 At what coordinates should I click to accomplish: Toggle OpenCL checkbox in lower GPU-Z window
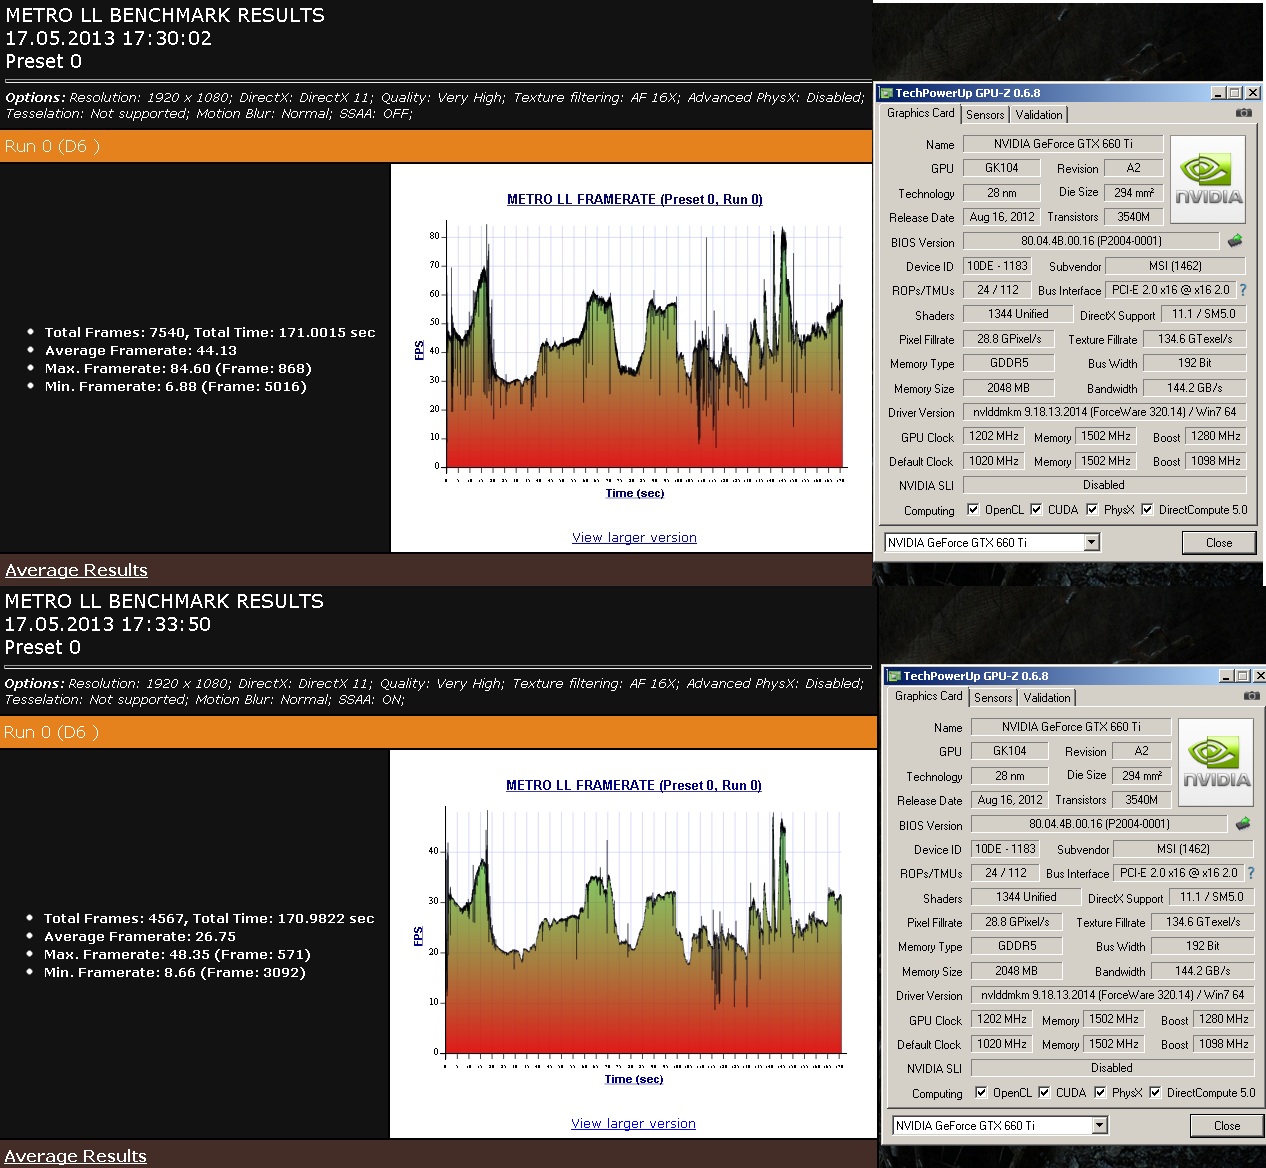(981, 1092)
